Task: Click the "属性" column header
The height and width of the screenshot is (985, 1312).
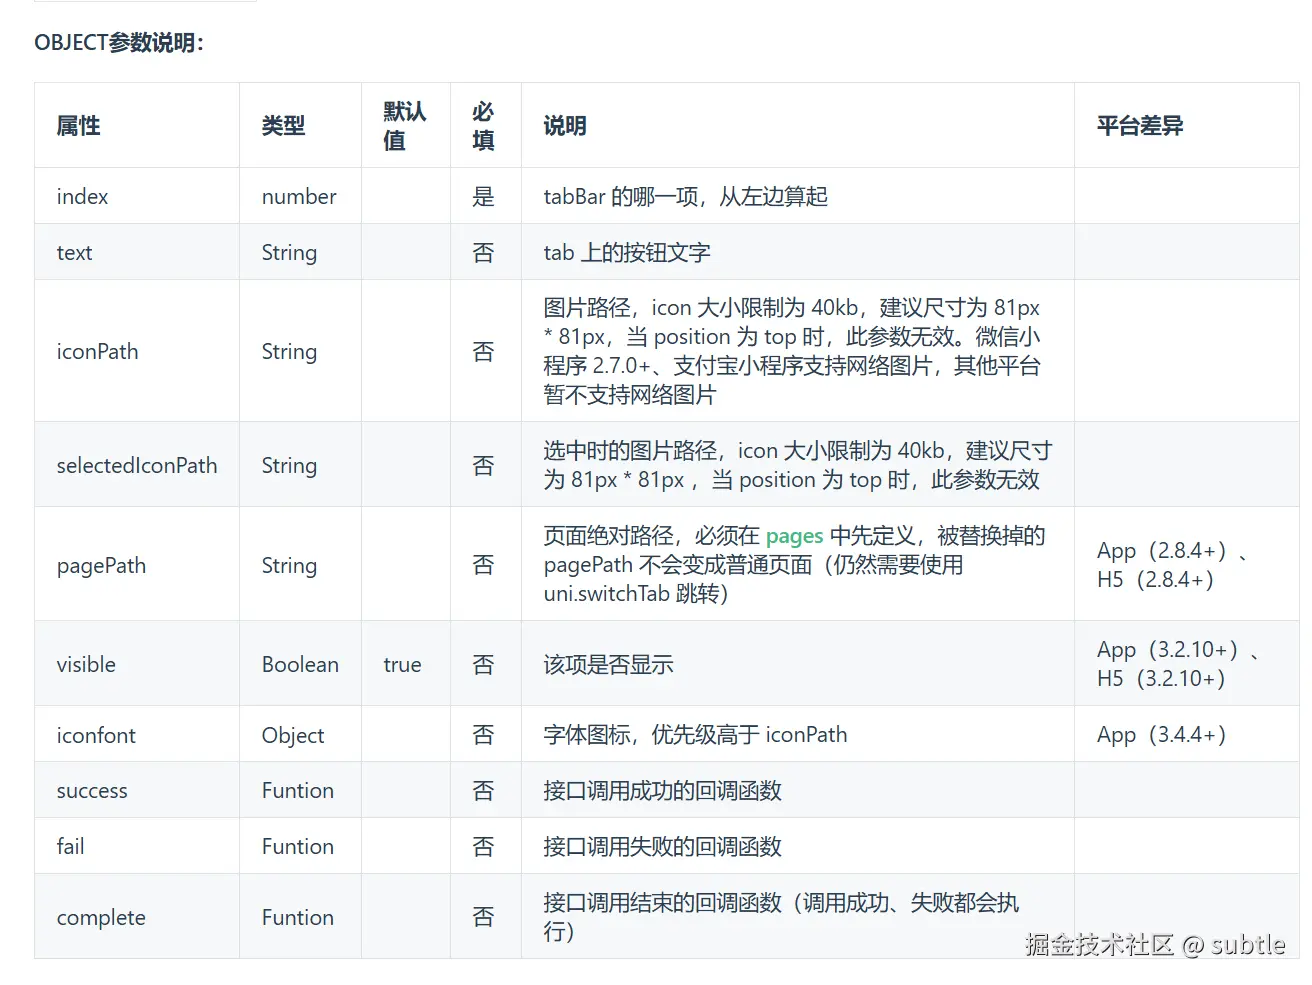Action: [x=79, y=126]
